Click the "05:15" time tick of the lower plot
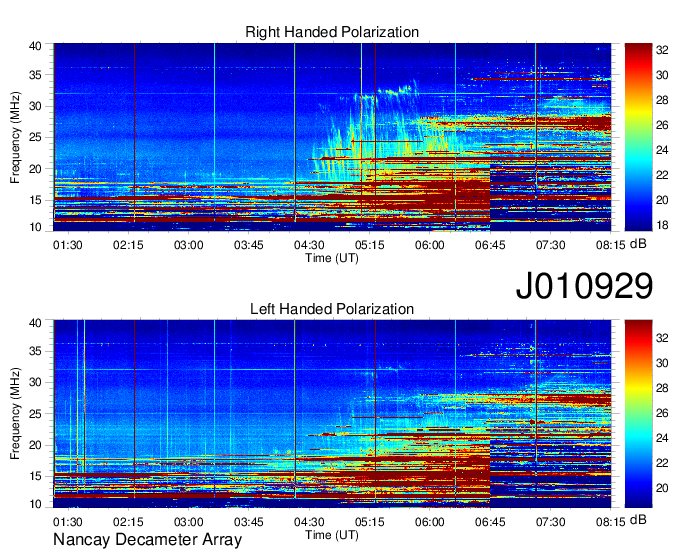Viewport: 680px width, 552px height. click(x=369, y=522)
